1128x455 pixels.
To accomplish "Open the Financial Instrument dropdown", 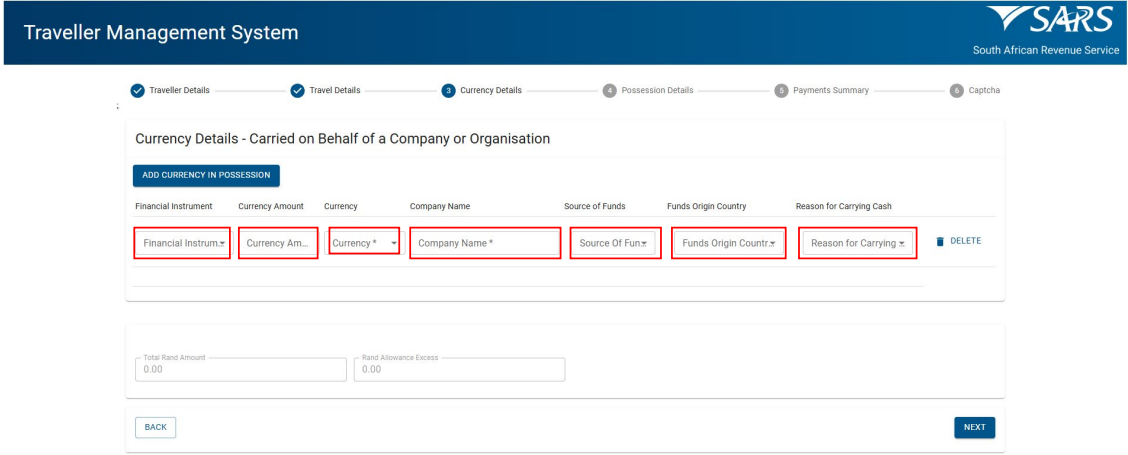I will tap(183, 243).
